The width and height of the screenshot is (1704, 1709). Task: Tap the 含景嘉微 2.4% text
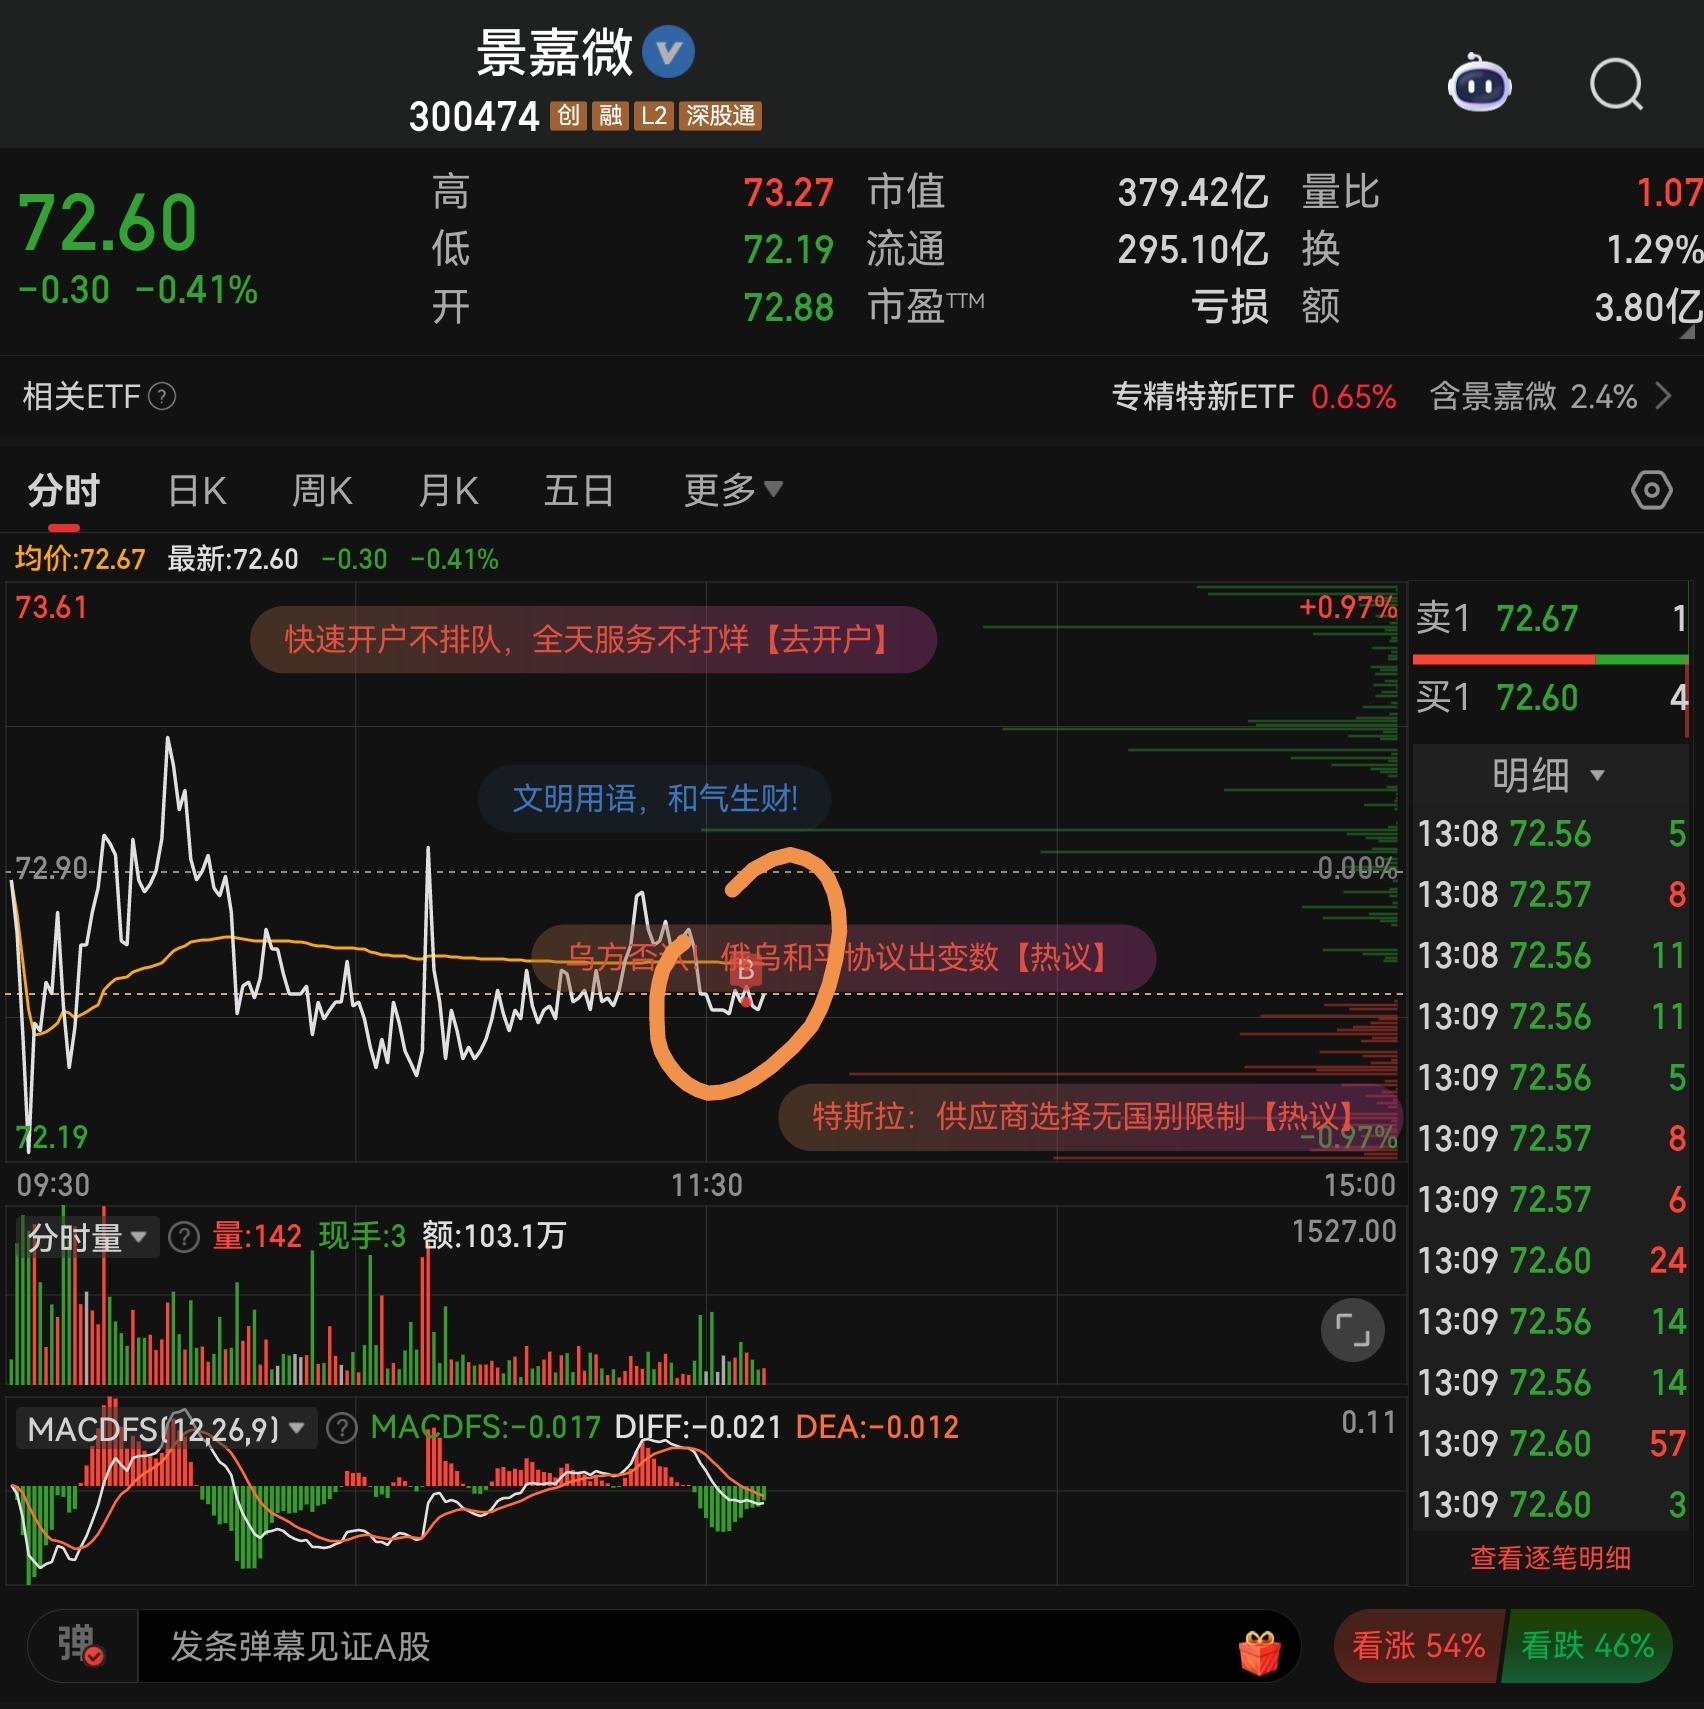[x=1534, y=397]
